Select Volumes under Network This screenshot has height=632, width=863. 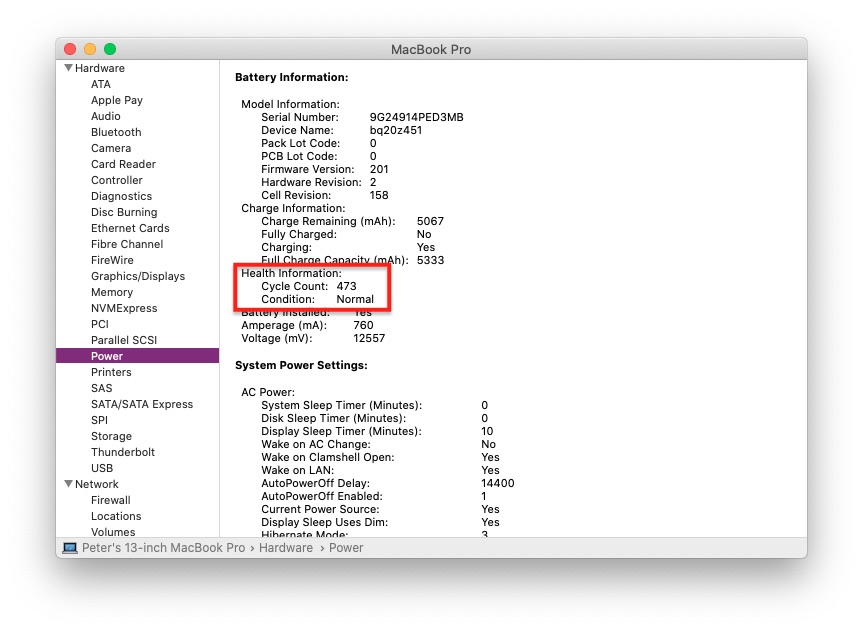(x=113, y=532)
